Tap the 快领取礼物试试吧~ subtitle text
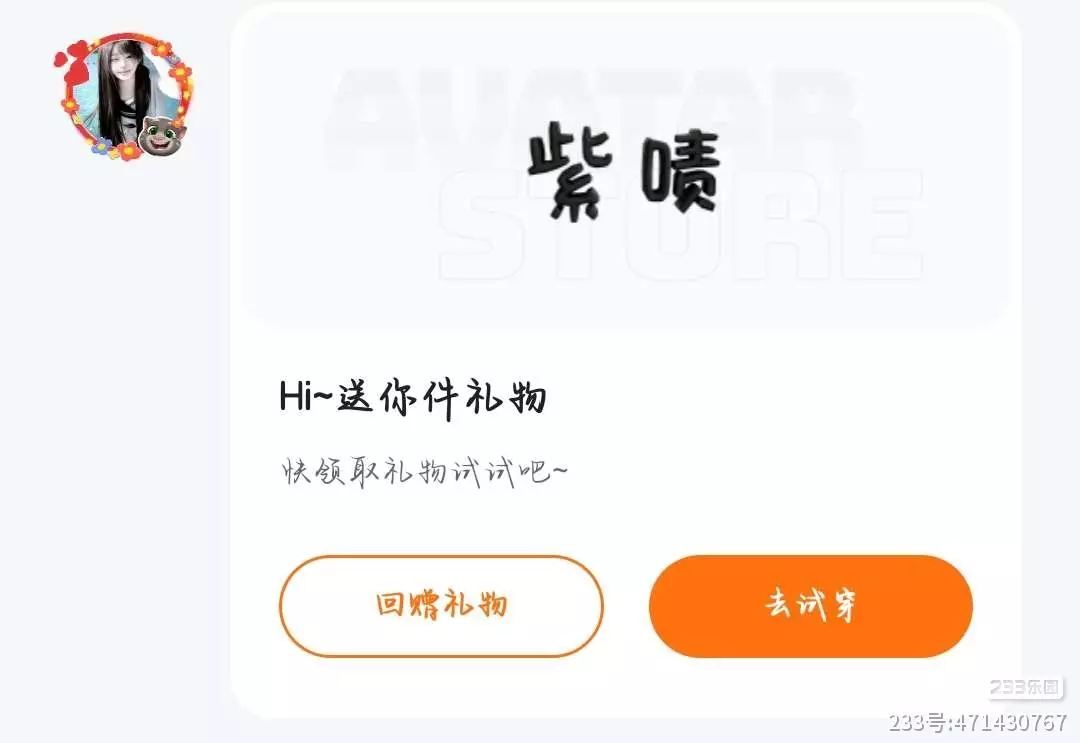Screen dimensions: 1080x743 [425, 472]
